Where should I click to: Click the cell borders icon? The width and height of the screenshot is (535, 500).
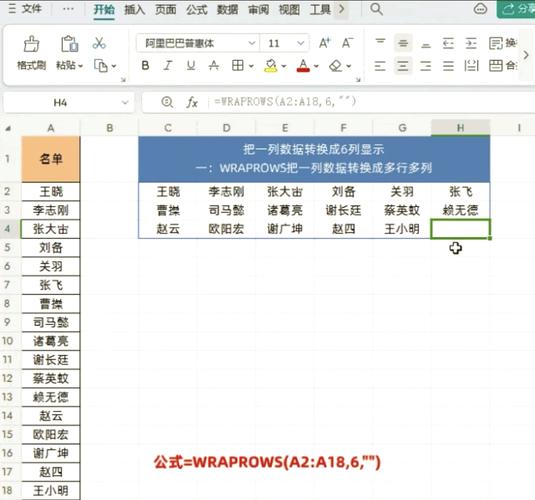(237, 66)
